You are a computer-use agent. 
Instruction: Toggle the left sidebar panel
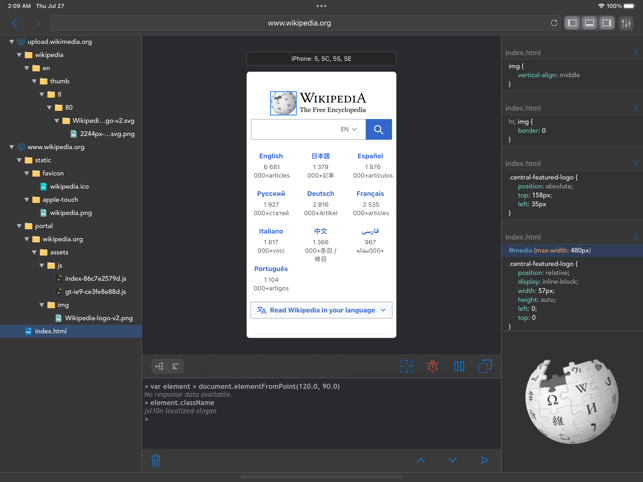[572, 23]
